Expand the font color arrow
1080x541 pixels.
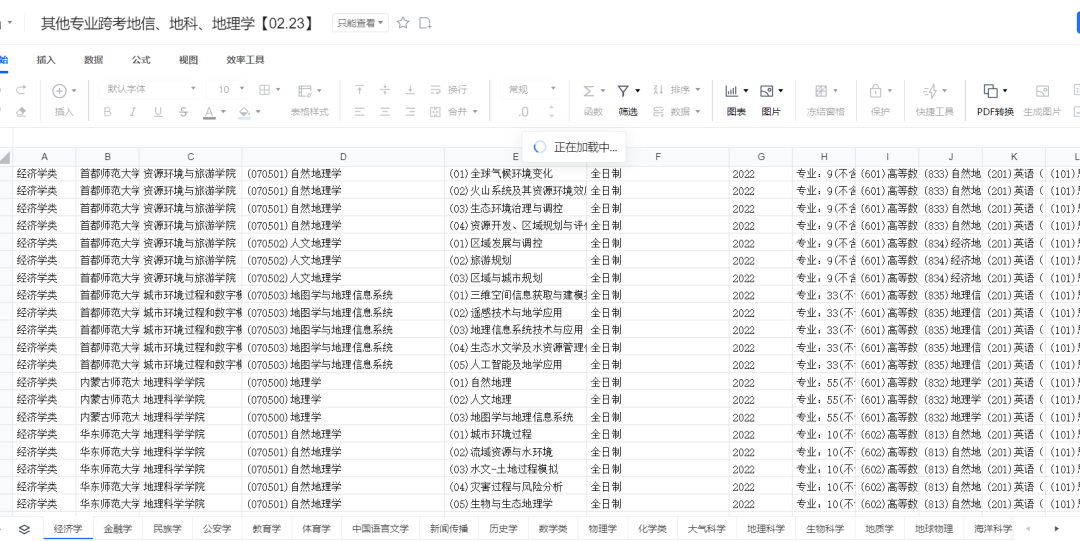(x=224, y=112)
